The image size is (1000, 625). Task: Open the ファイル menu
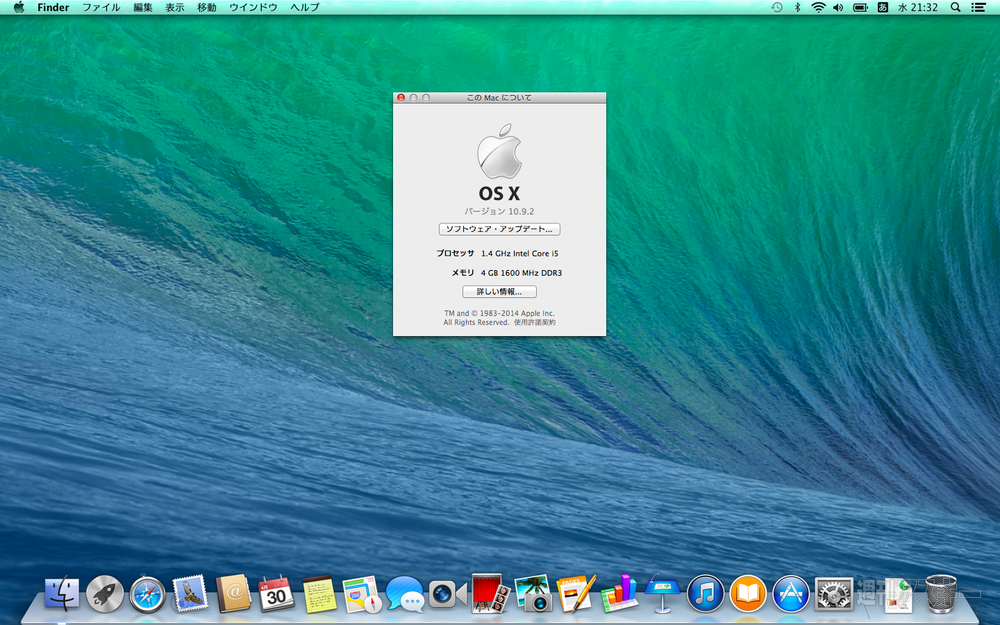101,7
